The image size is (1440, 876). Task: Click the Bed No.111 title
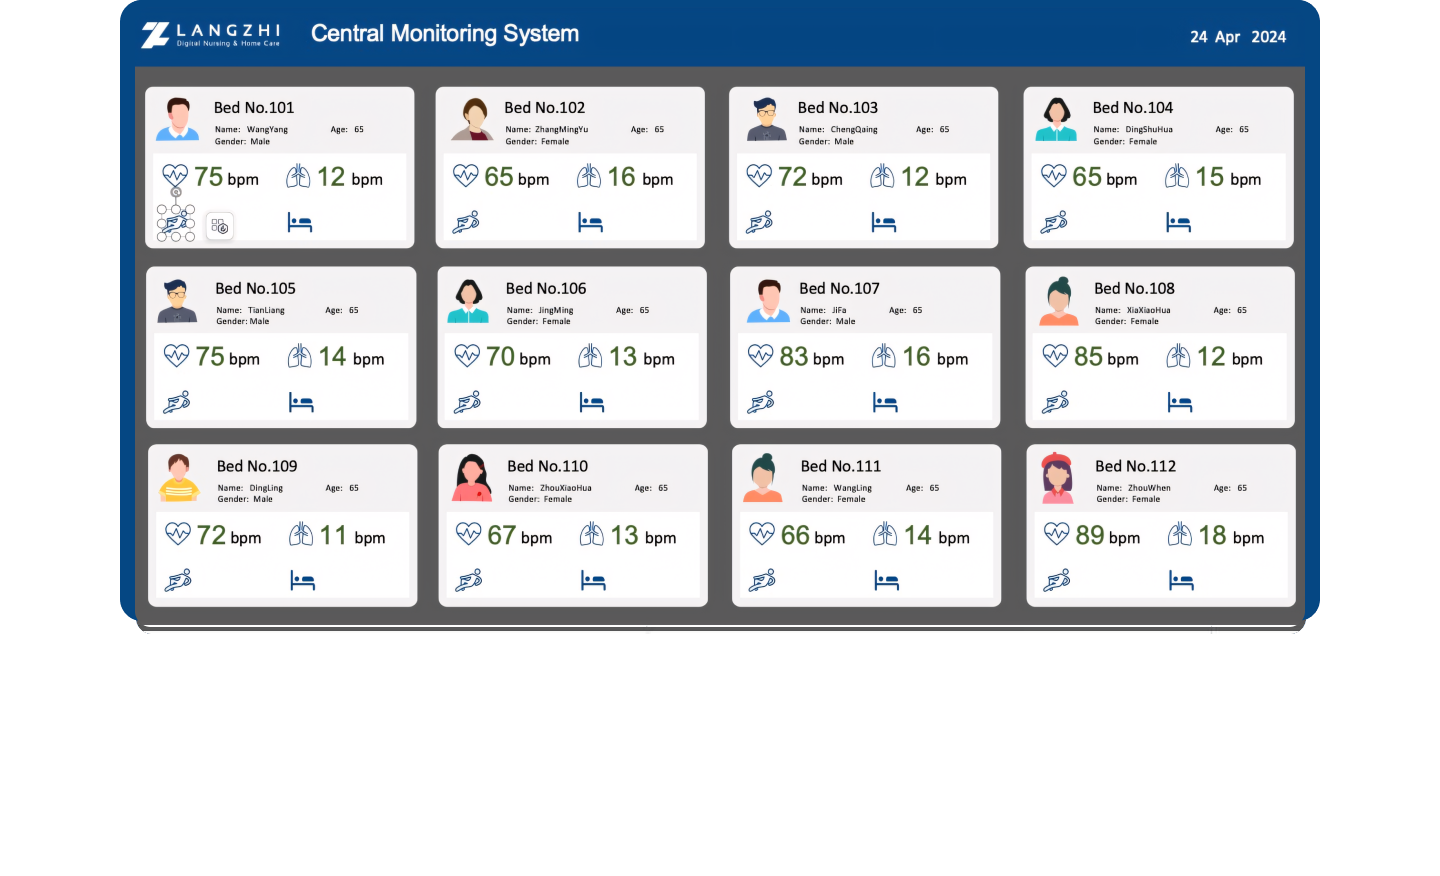(840, 466)
